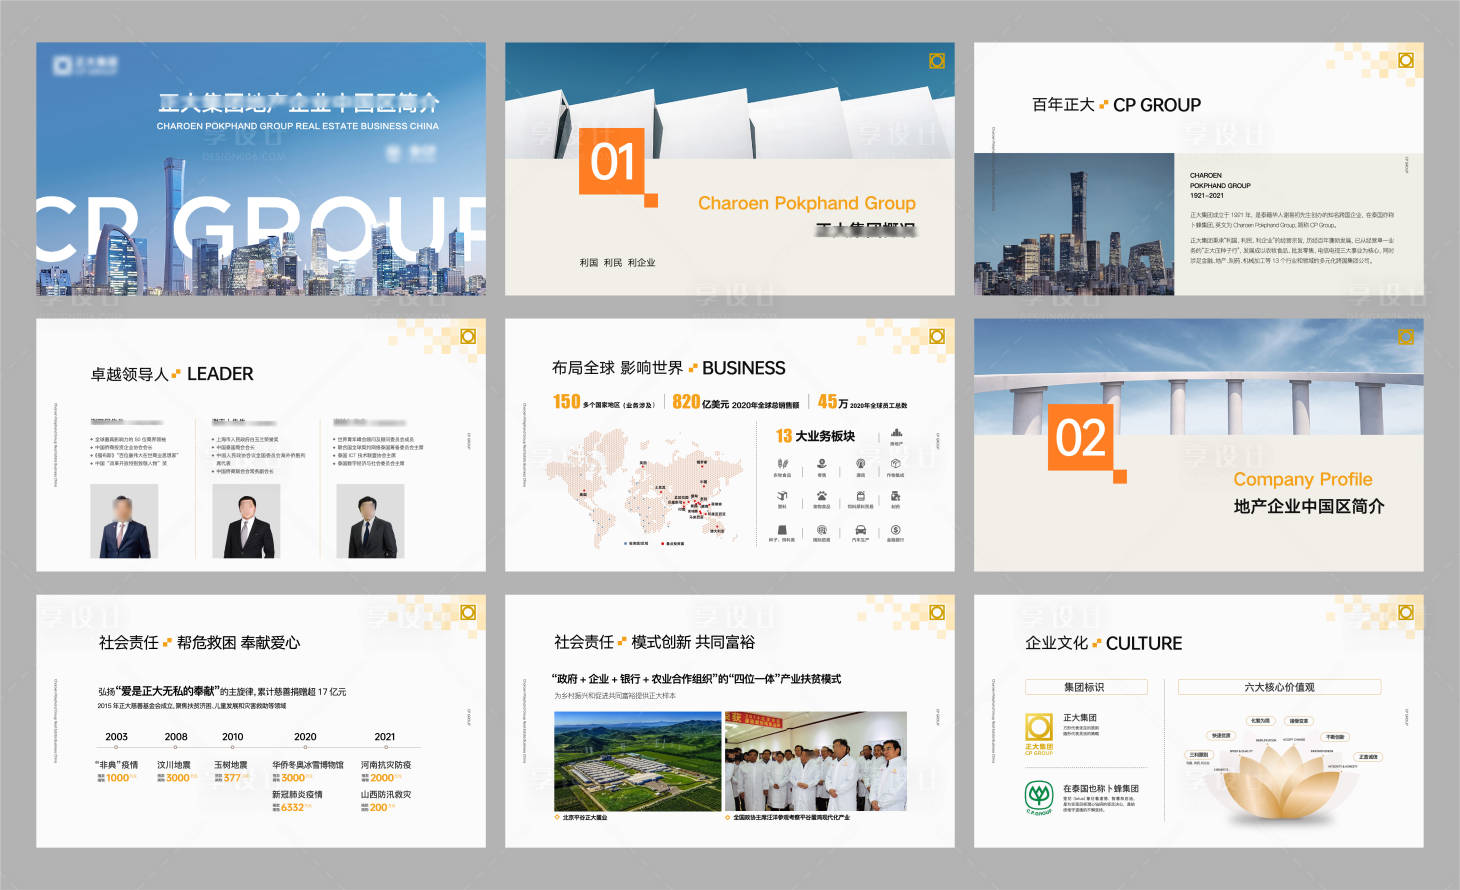Click the aerial farmland photo captioned 北京平谷
Image resolution: width=1460 pixels, height=890 pixels.
[x=638, y=761]
